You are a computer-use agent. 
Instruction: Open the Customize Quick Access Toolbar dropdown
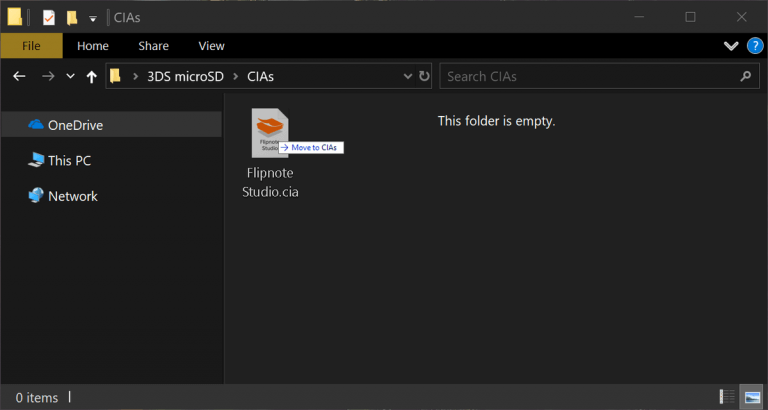point(93,18)
